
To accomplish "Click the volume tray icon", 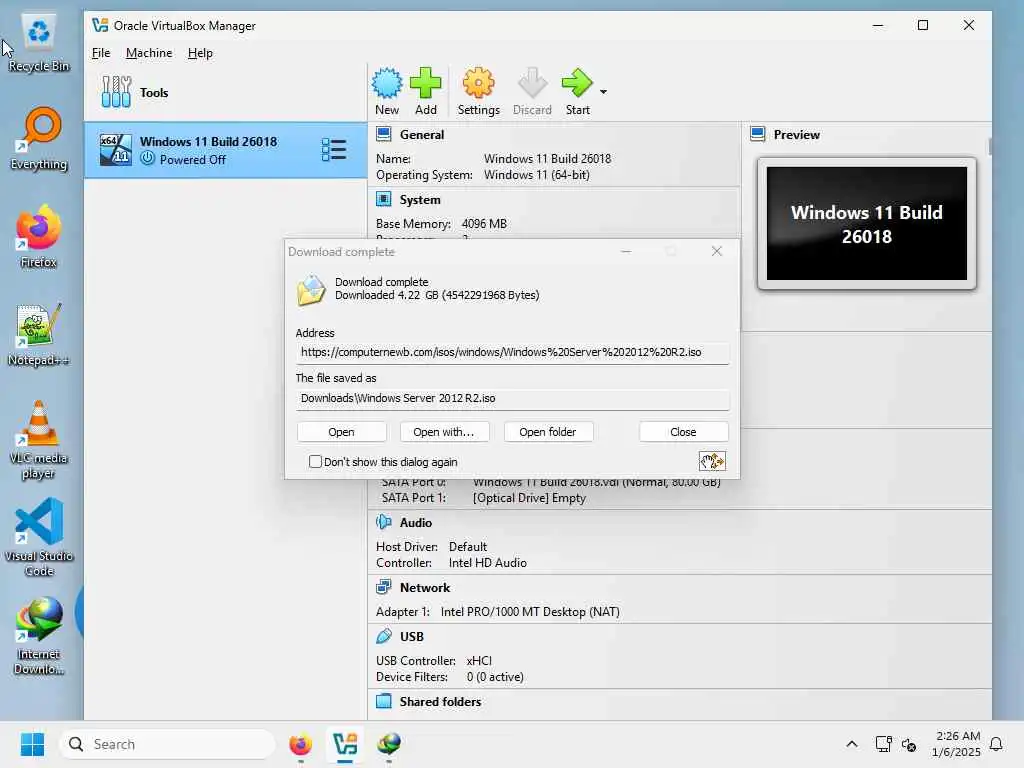I will (908, 744).
